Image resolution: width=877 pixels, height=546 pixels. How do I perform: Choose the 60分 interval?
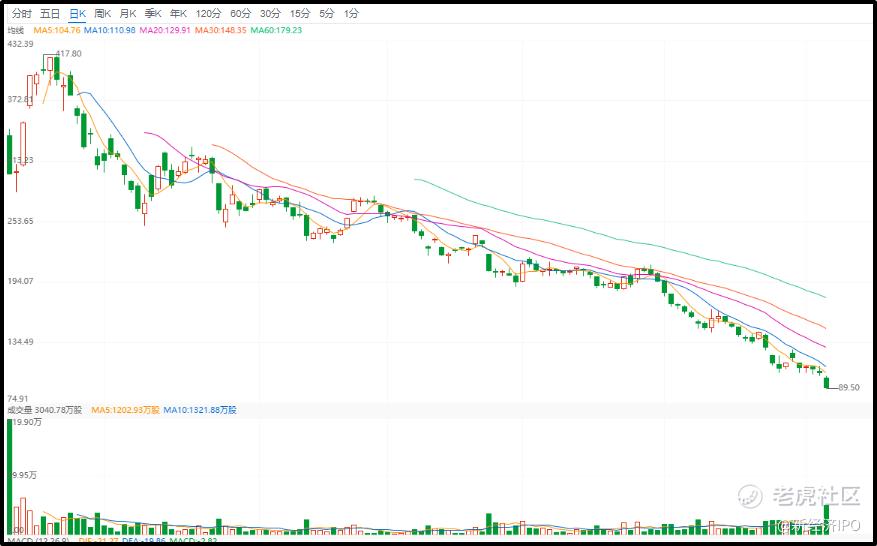pos(241,13)
